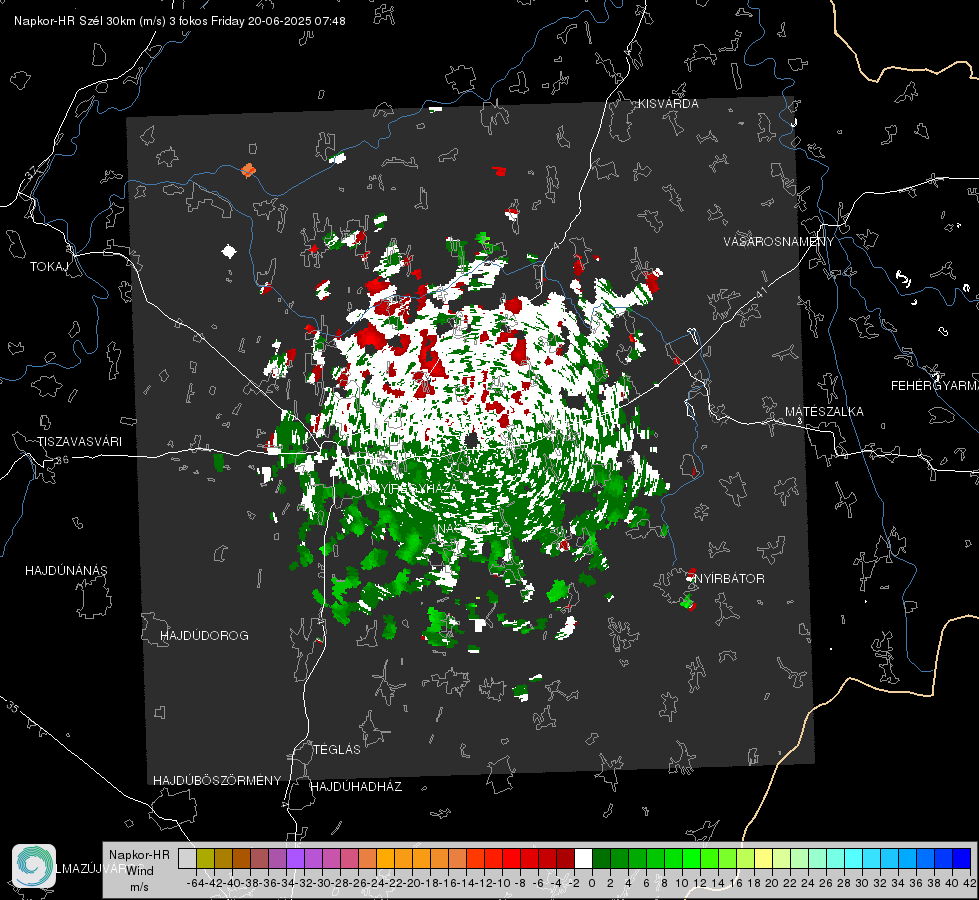The height and width of the screenshot is (900, 979).
Task: Click the radar title text with date 20-06-2025
Action: [x=180, y=21]
